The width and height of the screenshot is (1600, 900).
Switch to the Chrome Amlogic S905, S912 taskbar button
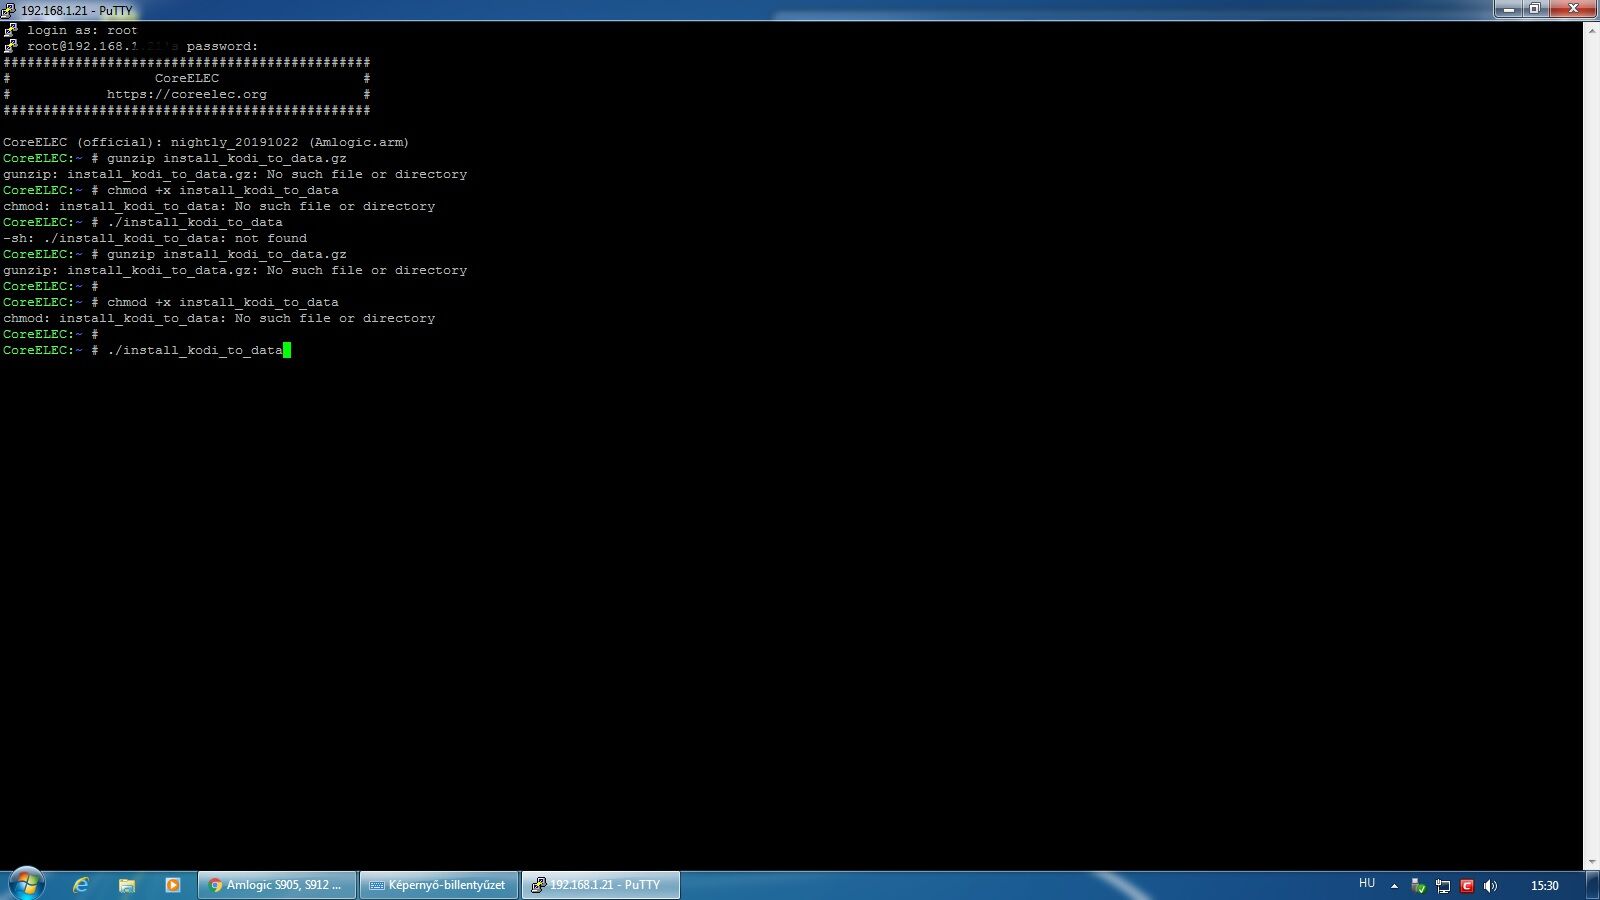(x=277, y=885)
